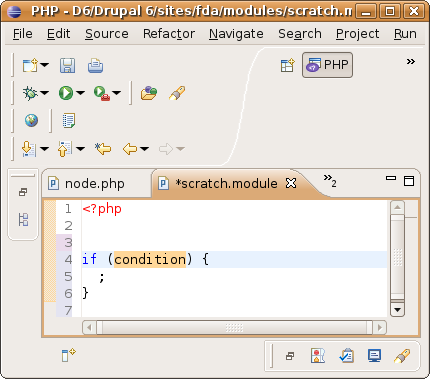Expand the Forward history dropdown arrow

point(180,149)
